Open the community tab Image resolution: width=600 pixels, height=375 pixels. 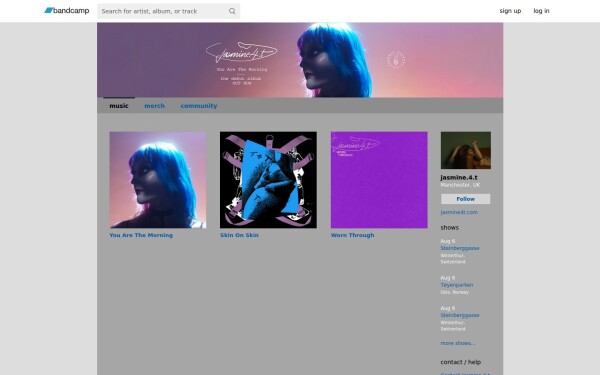(x=199, y=106)
